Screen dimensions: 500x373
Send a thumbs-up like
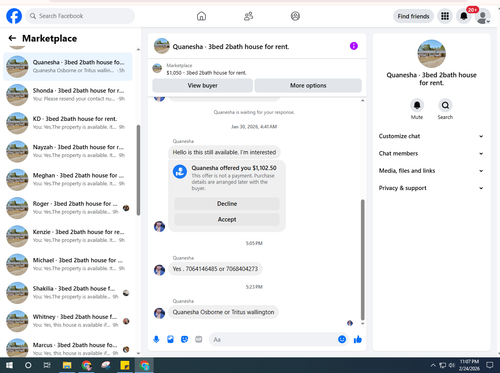[358, 339]
